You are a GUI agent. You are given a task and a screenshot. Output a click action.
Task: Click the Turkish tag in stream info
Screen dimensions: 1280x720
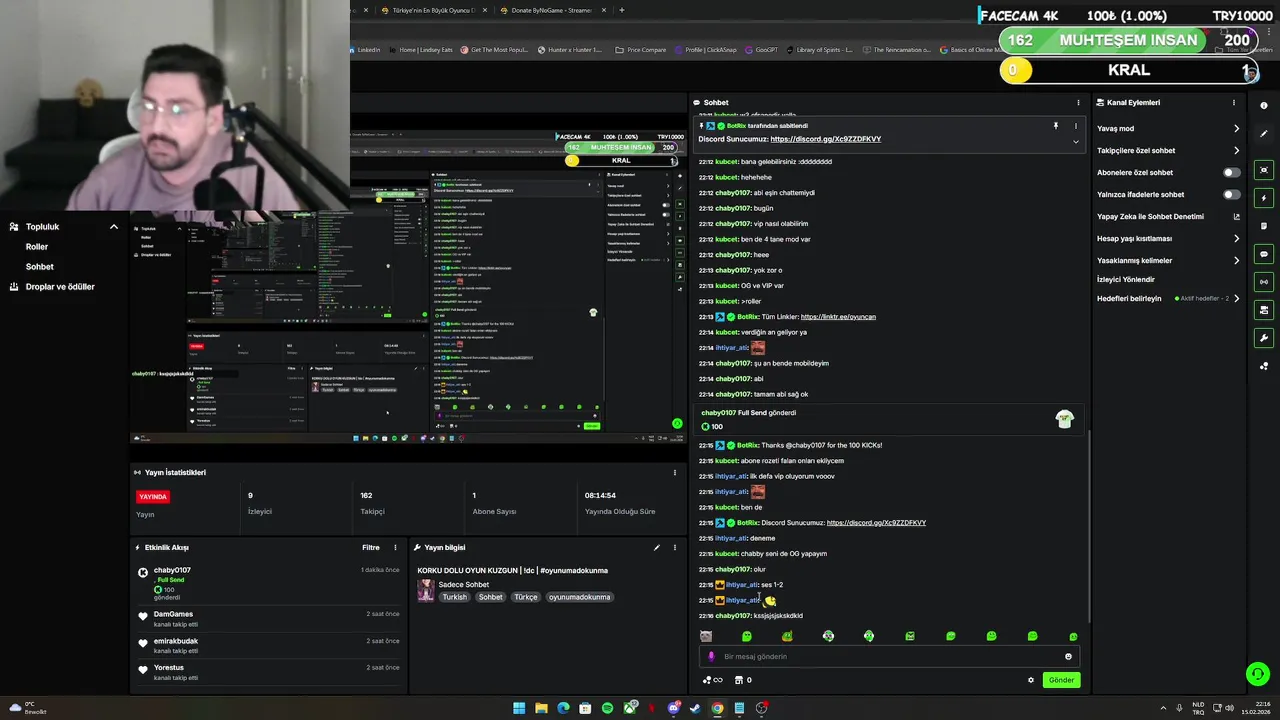(x=455, y=597)
